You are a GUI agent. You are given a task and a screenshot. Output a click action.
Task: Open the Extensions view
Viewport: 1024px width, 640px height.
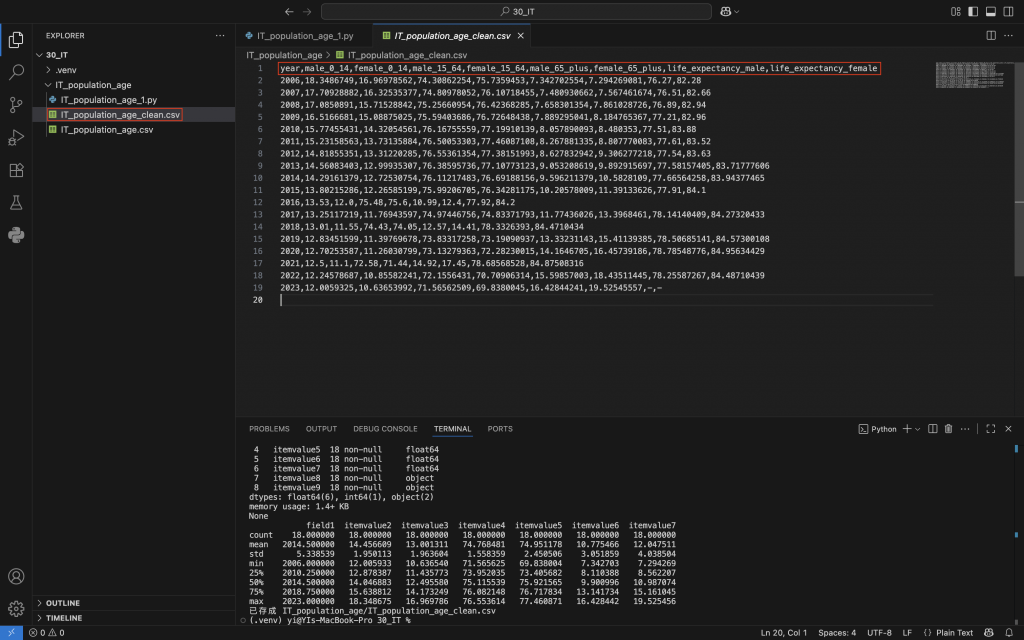pos(16,170)
